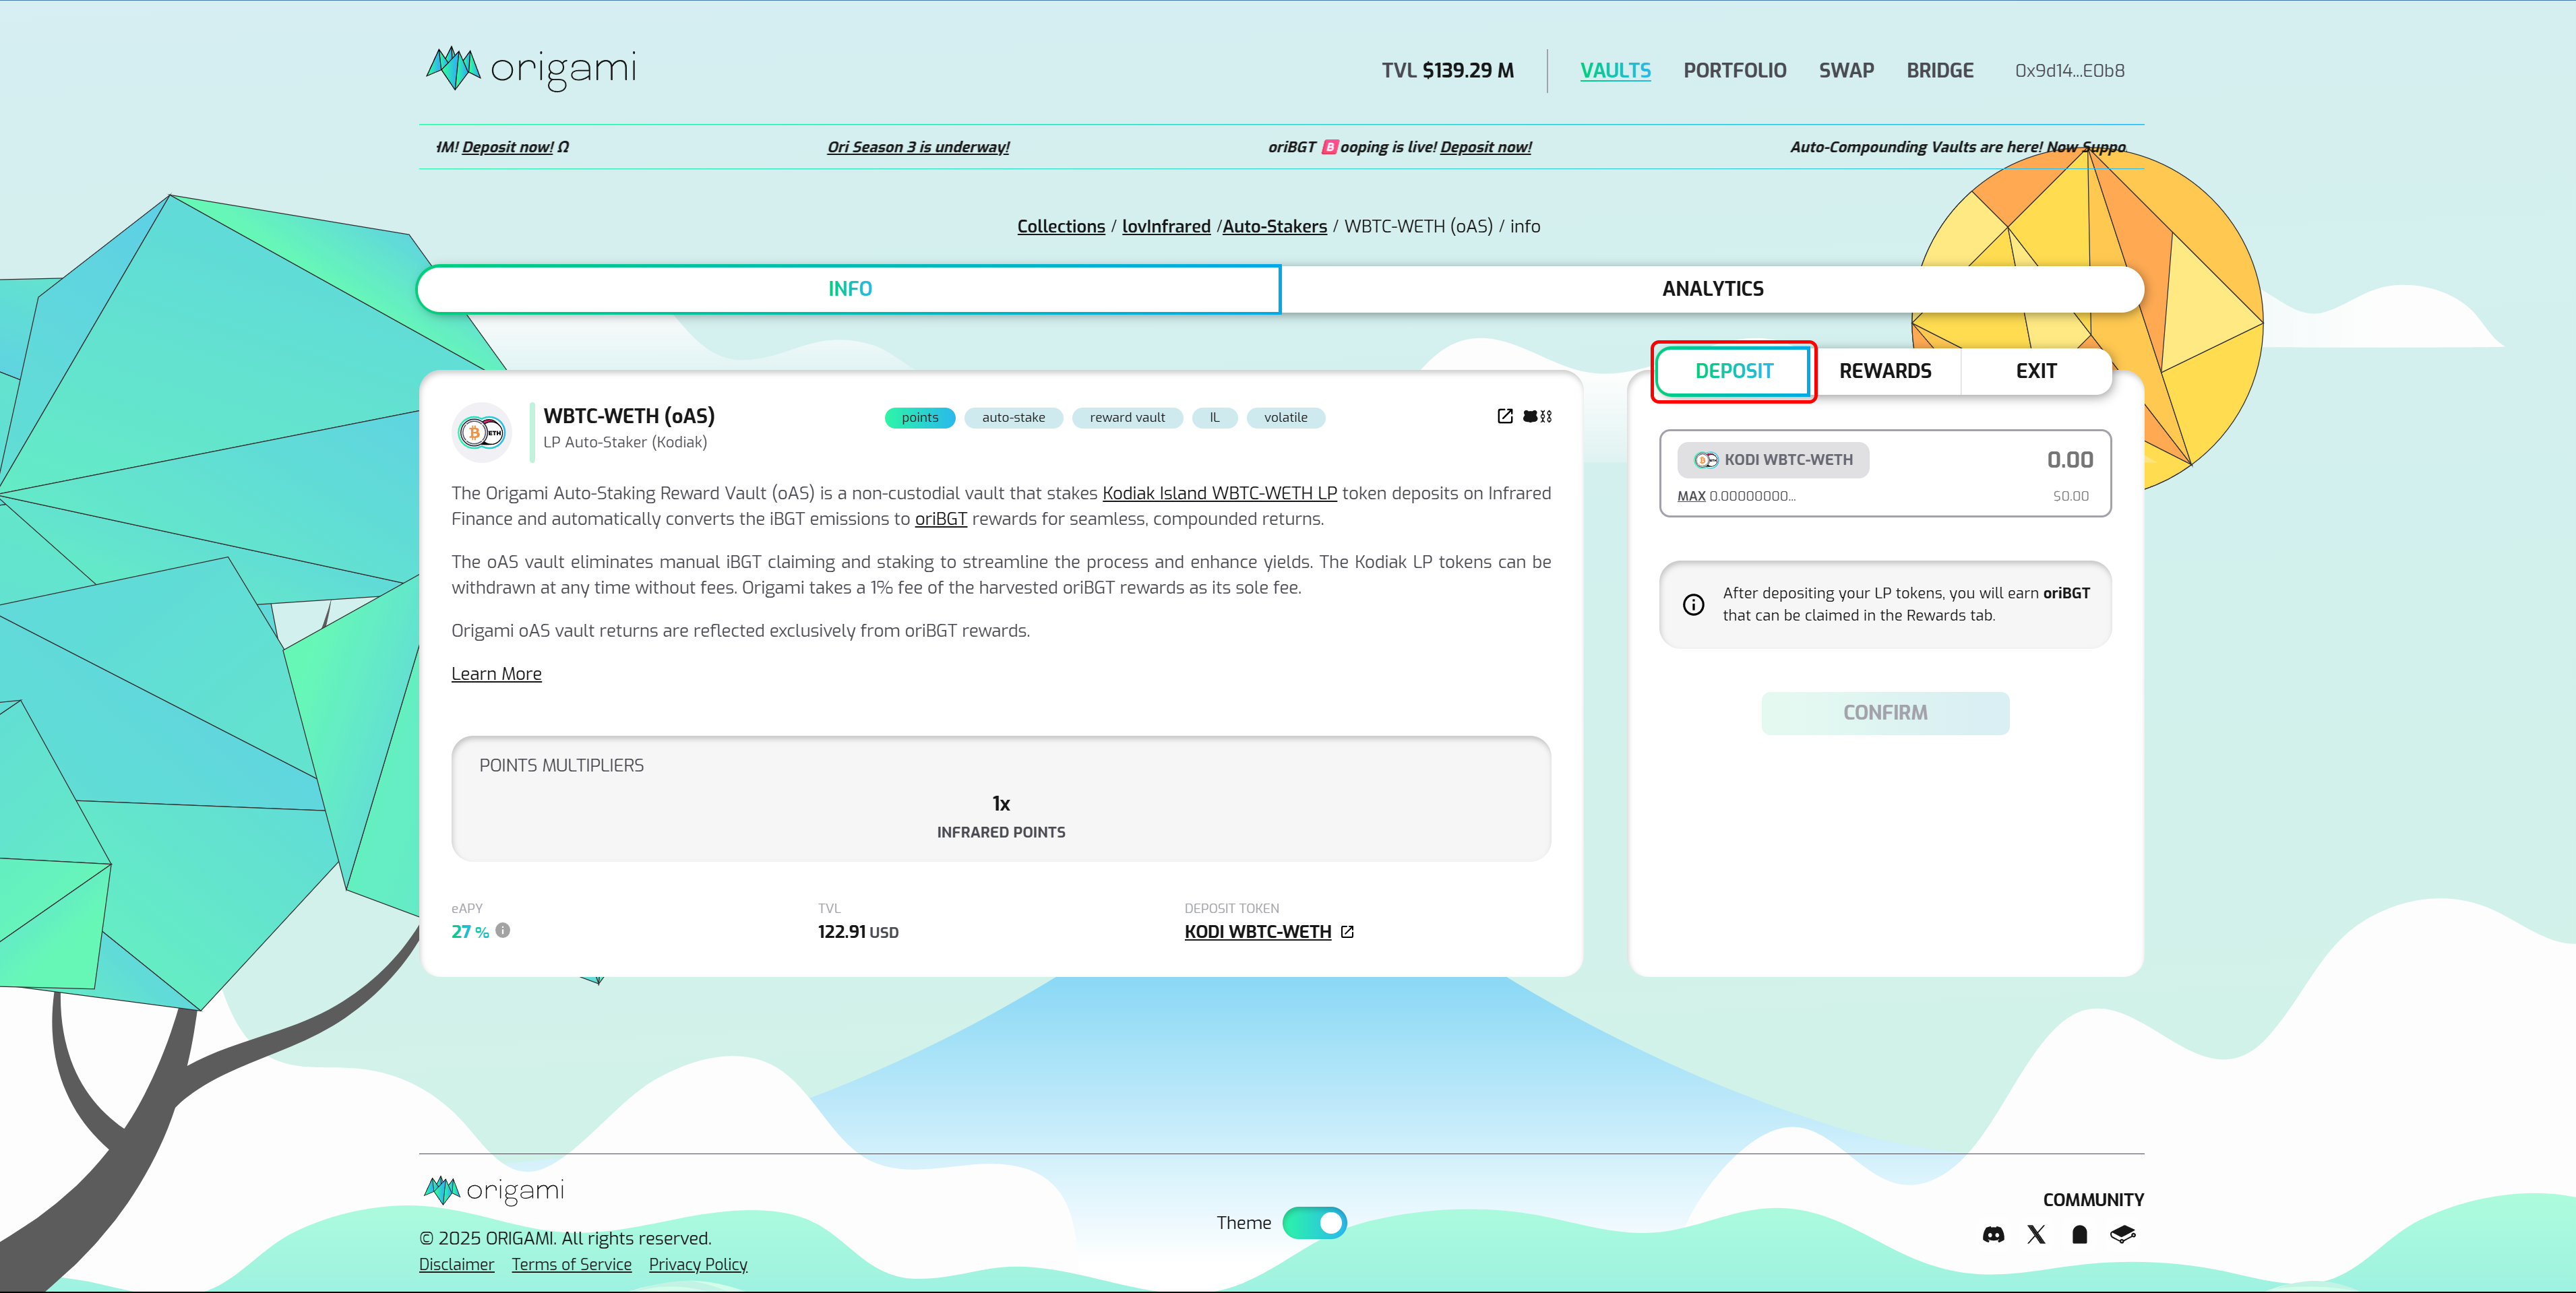Select the EXIT tab
The width and height of the screenshot is (2576, 1293).
[x=2035, y=371]
